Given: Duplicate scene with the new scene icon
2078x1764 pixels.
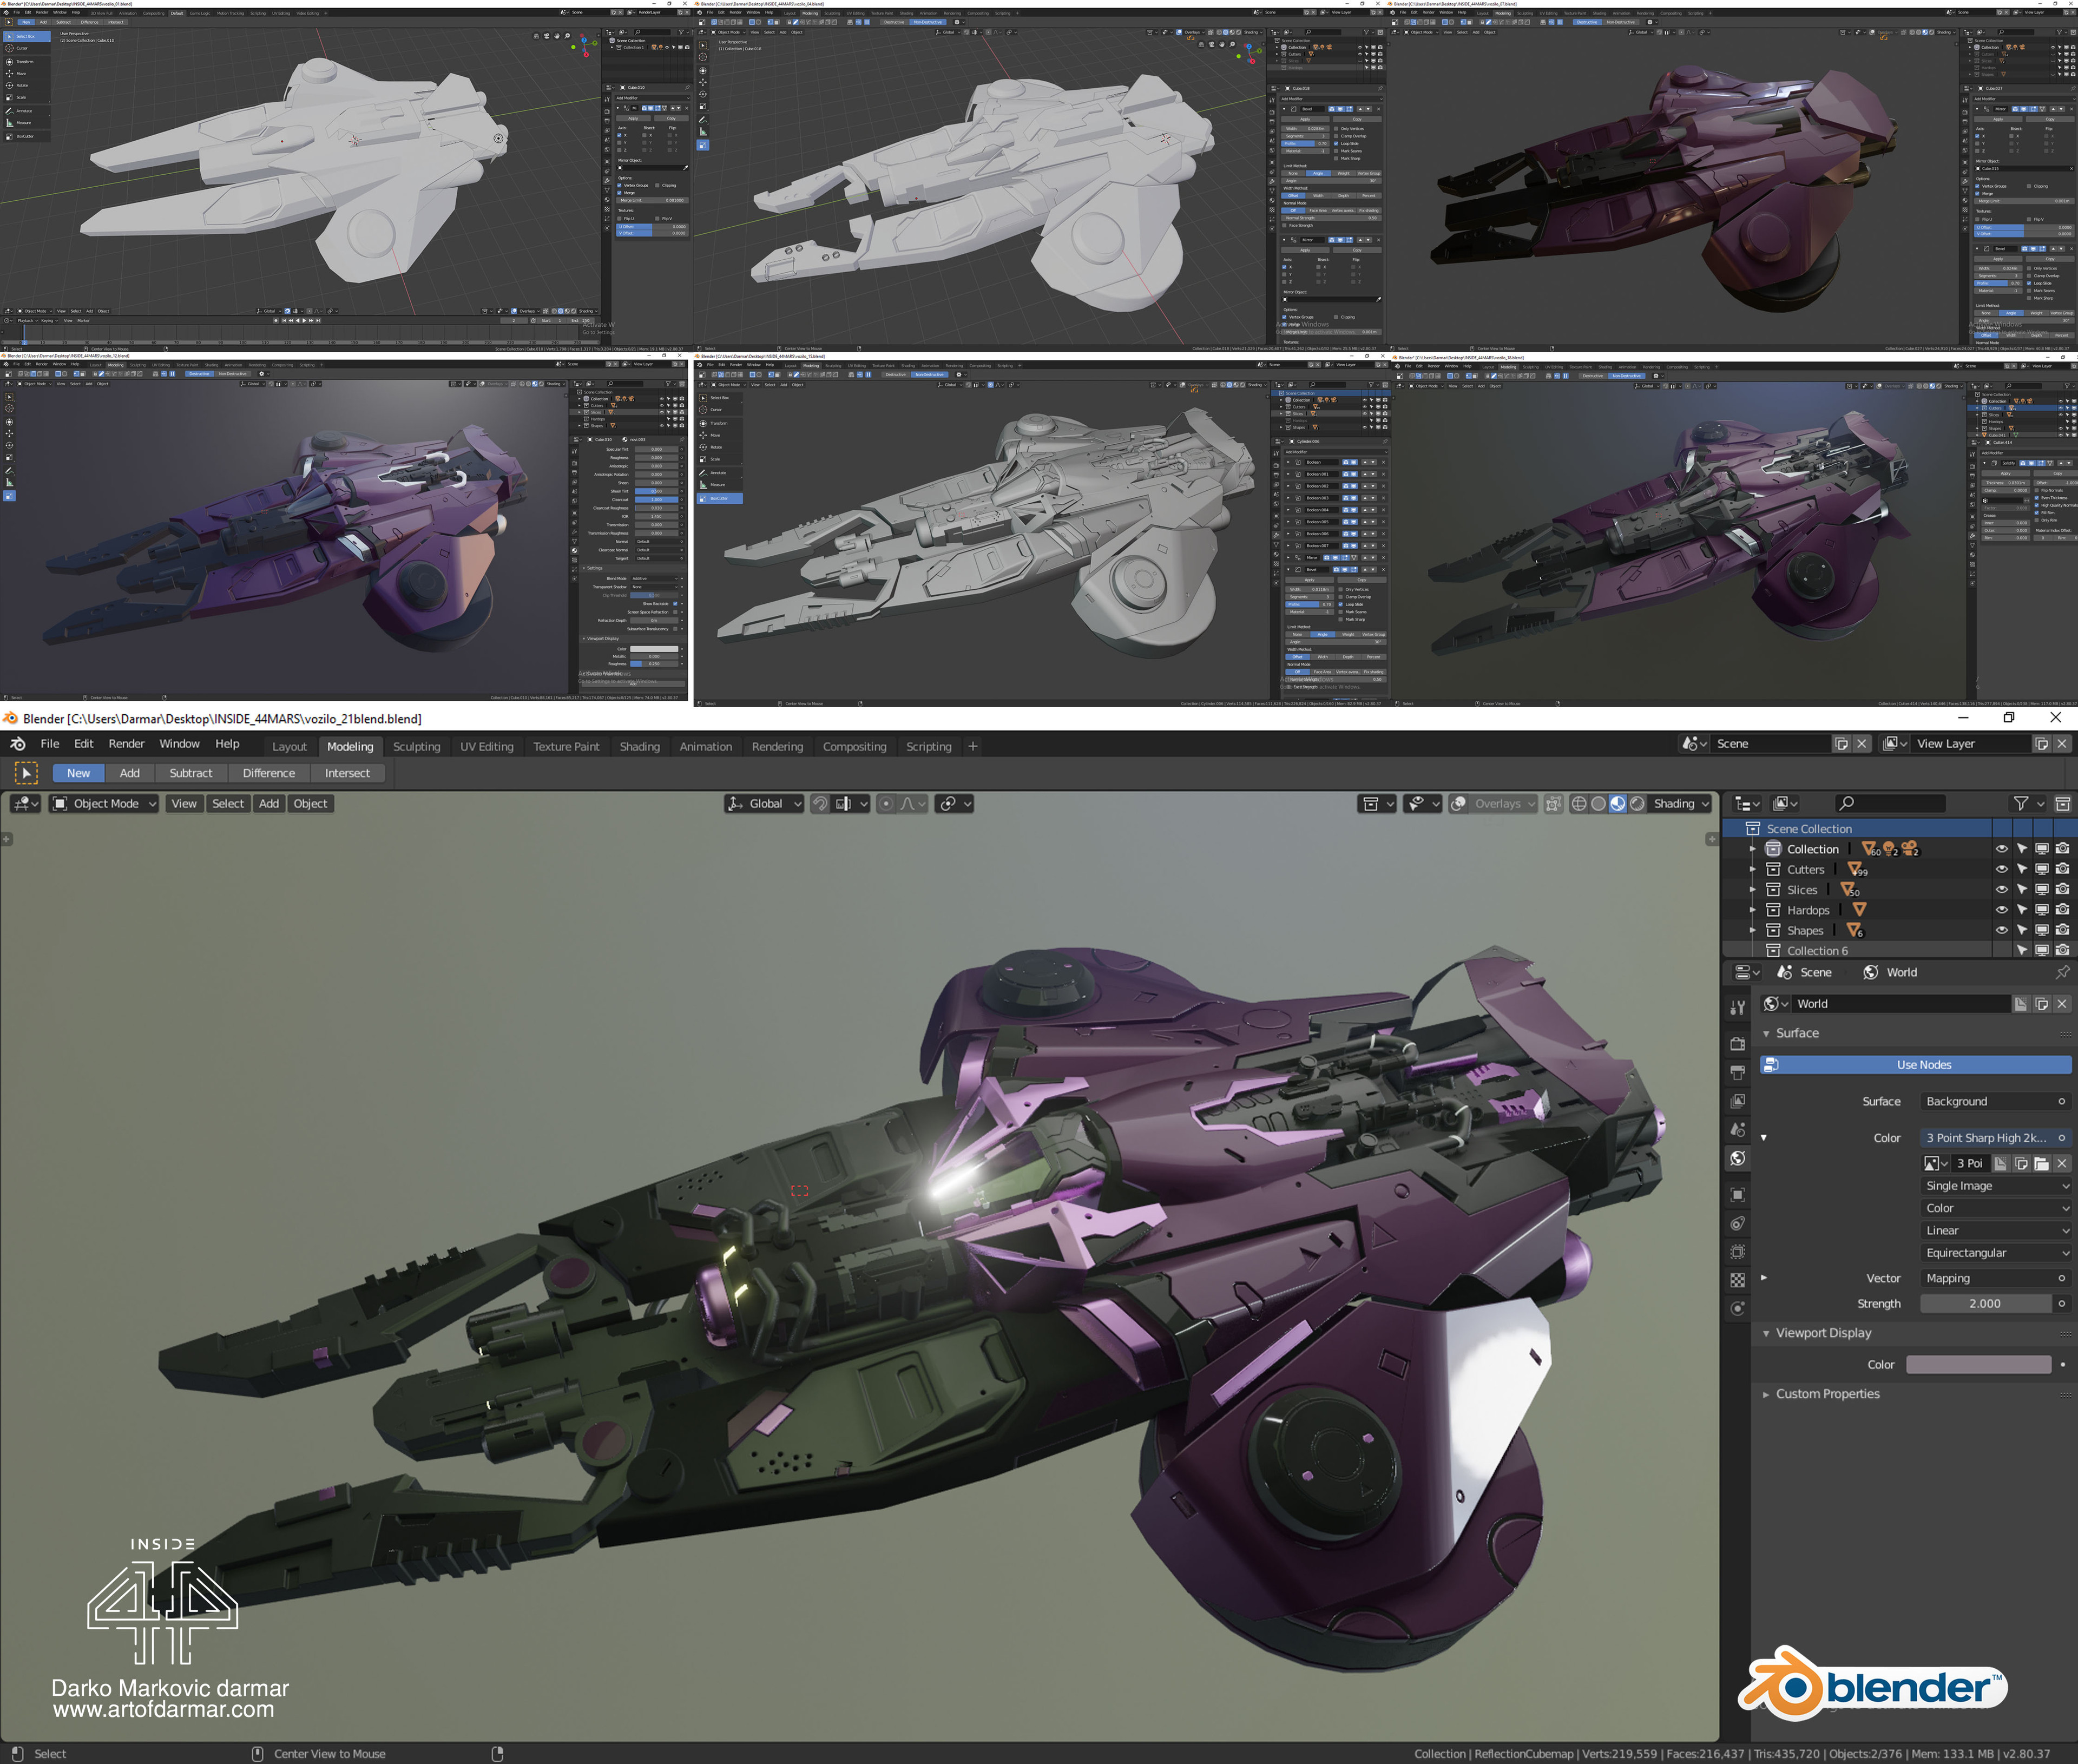Looking at the screenshot, I should point(1842,744).
